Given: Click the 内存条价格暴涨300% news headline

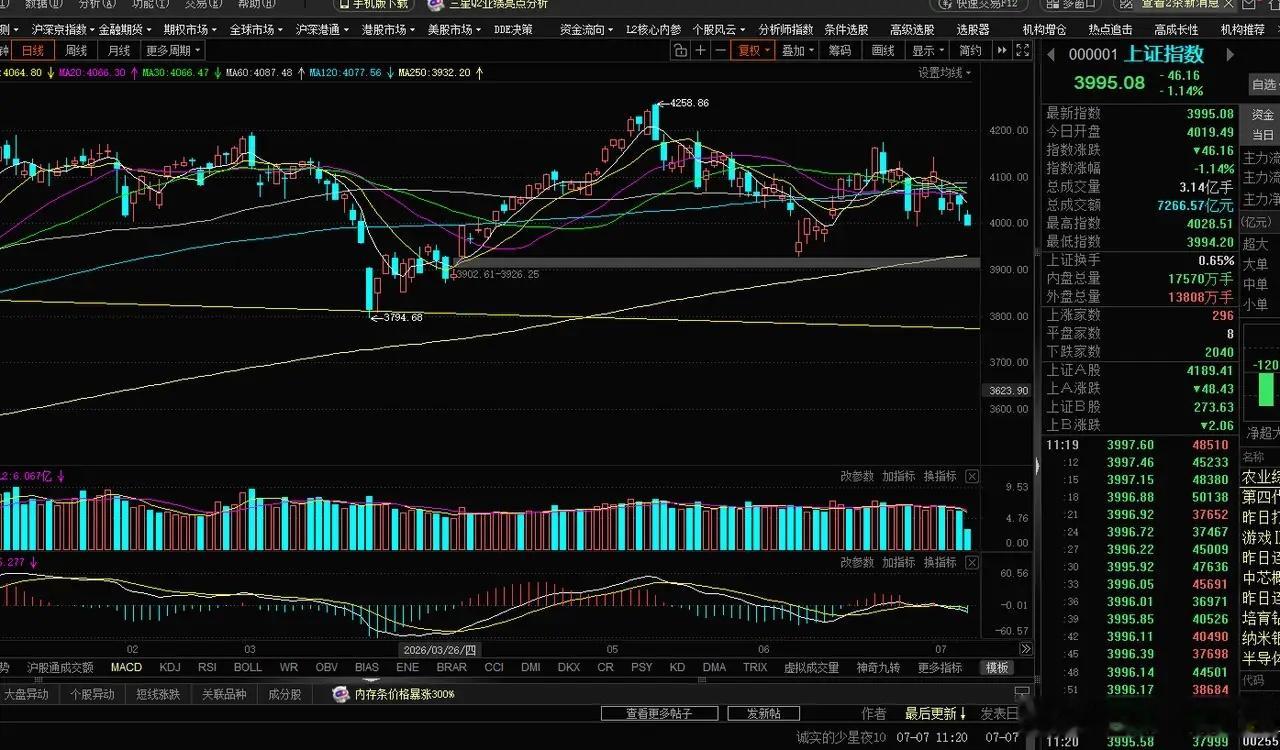Looking at the screenshot, I should (x=405, y=694).
